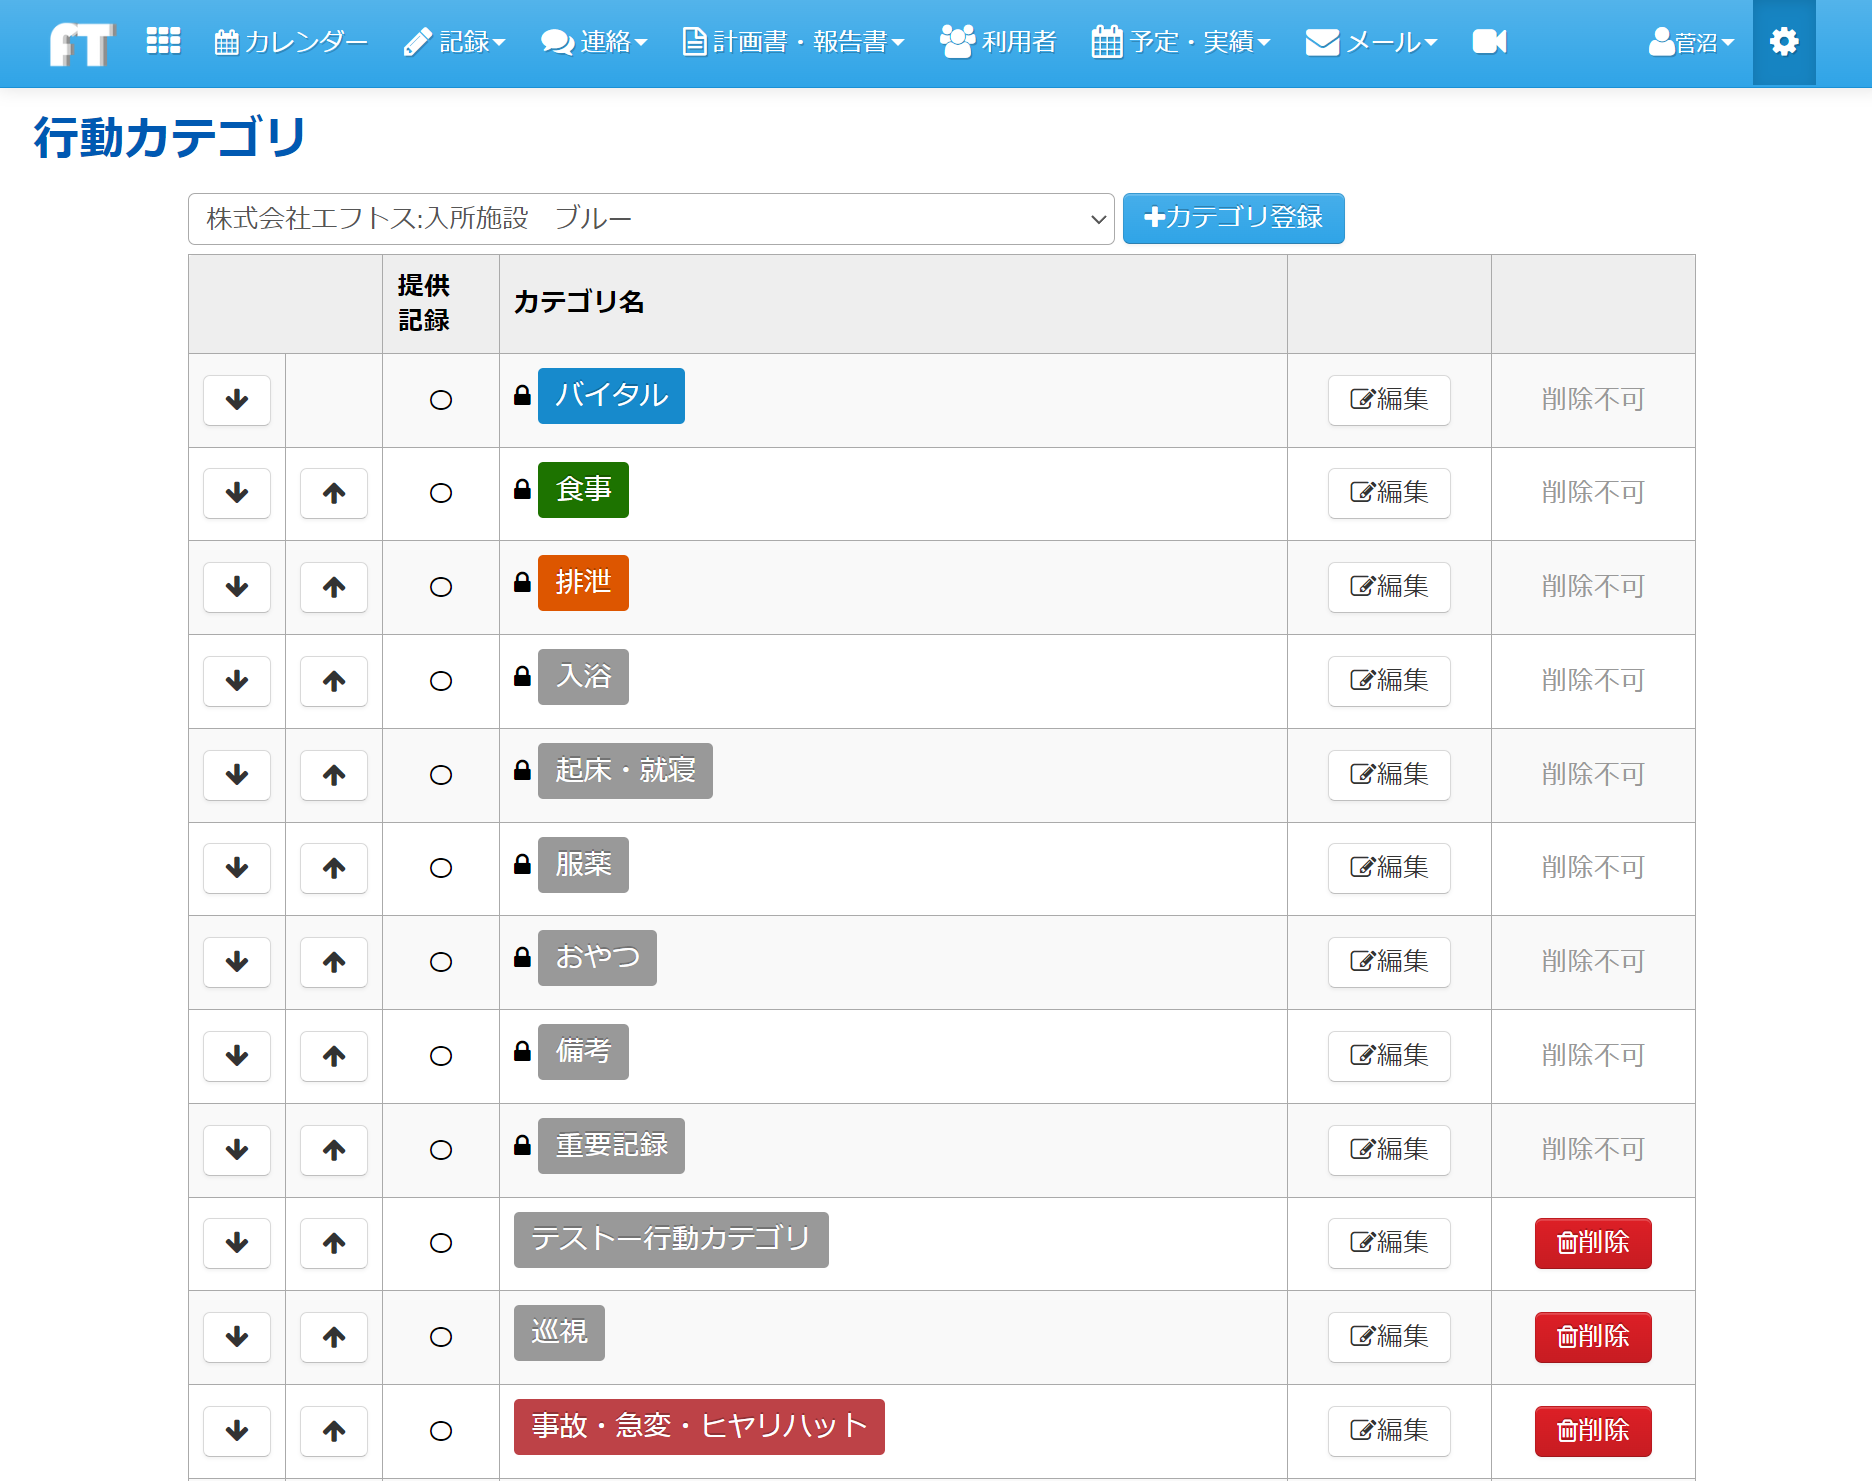Open the facility selector showing 株式会社エフトス
This screenshot has width=1872, height=1481.
click(650, 218)
